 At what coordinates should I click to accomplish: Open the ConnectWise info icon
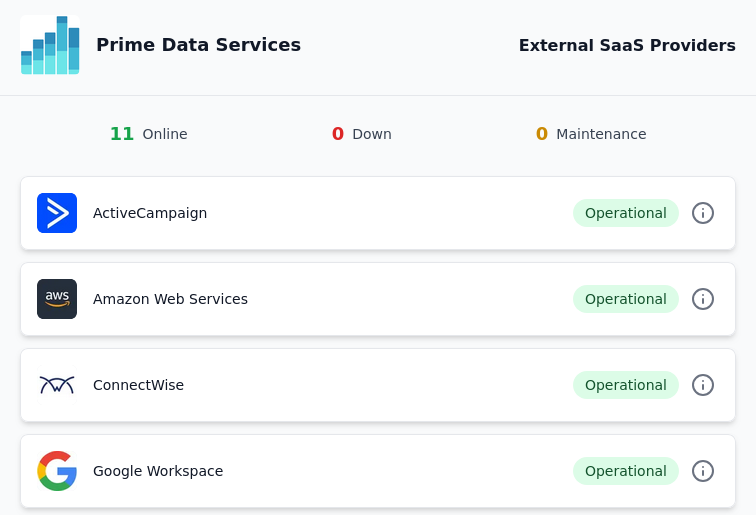point(702,385)
